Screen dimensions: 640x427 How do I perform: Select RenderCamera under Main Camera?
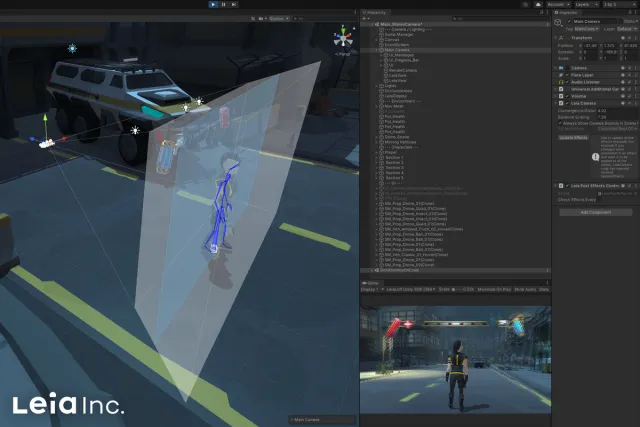pos(403,70)
